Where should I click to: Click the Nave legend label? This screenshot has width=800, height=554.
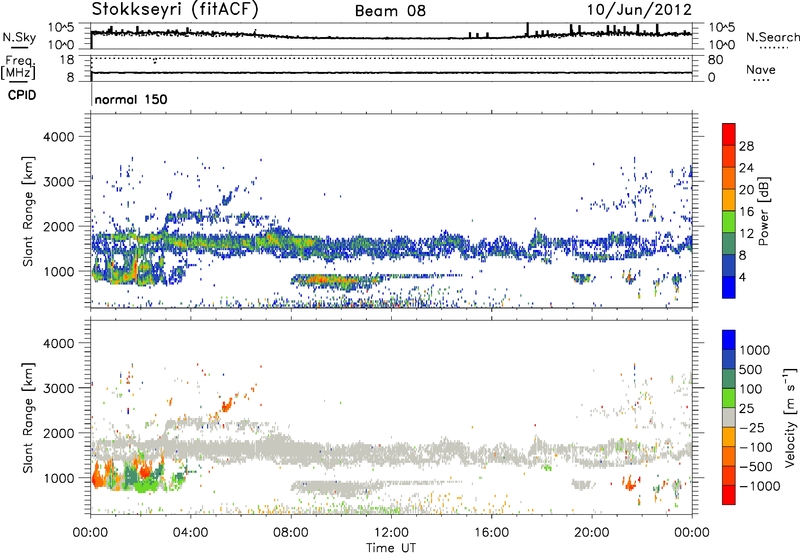point(760,69)
